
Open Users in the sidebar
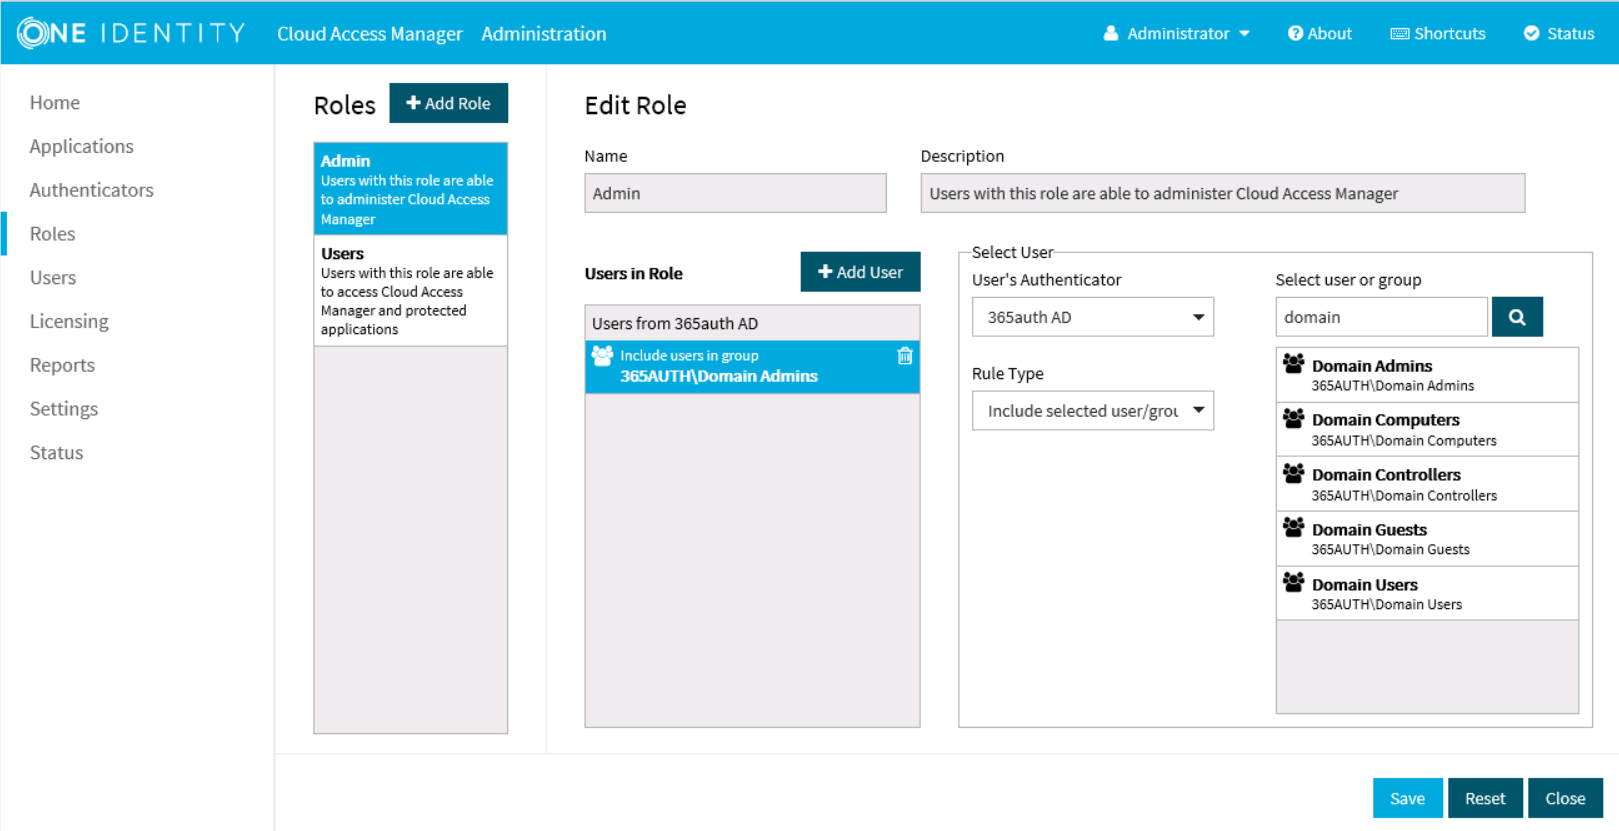pos(52,278)
